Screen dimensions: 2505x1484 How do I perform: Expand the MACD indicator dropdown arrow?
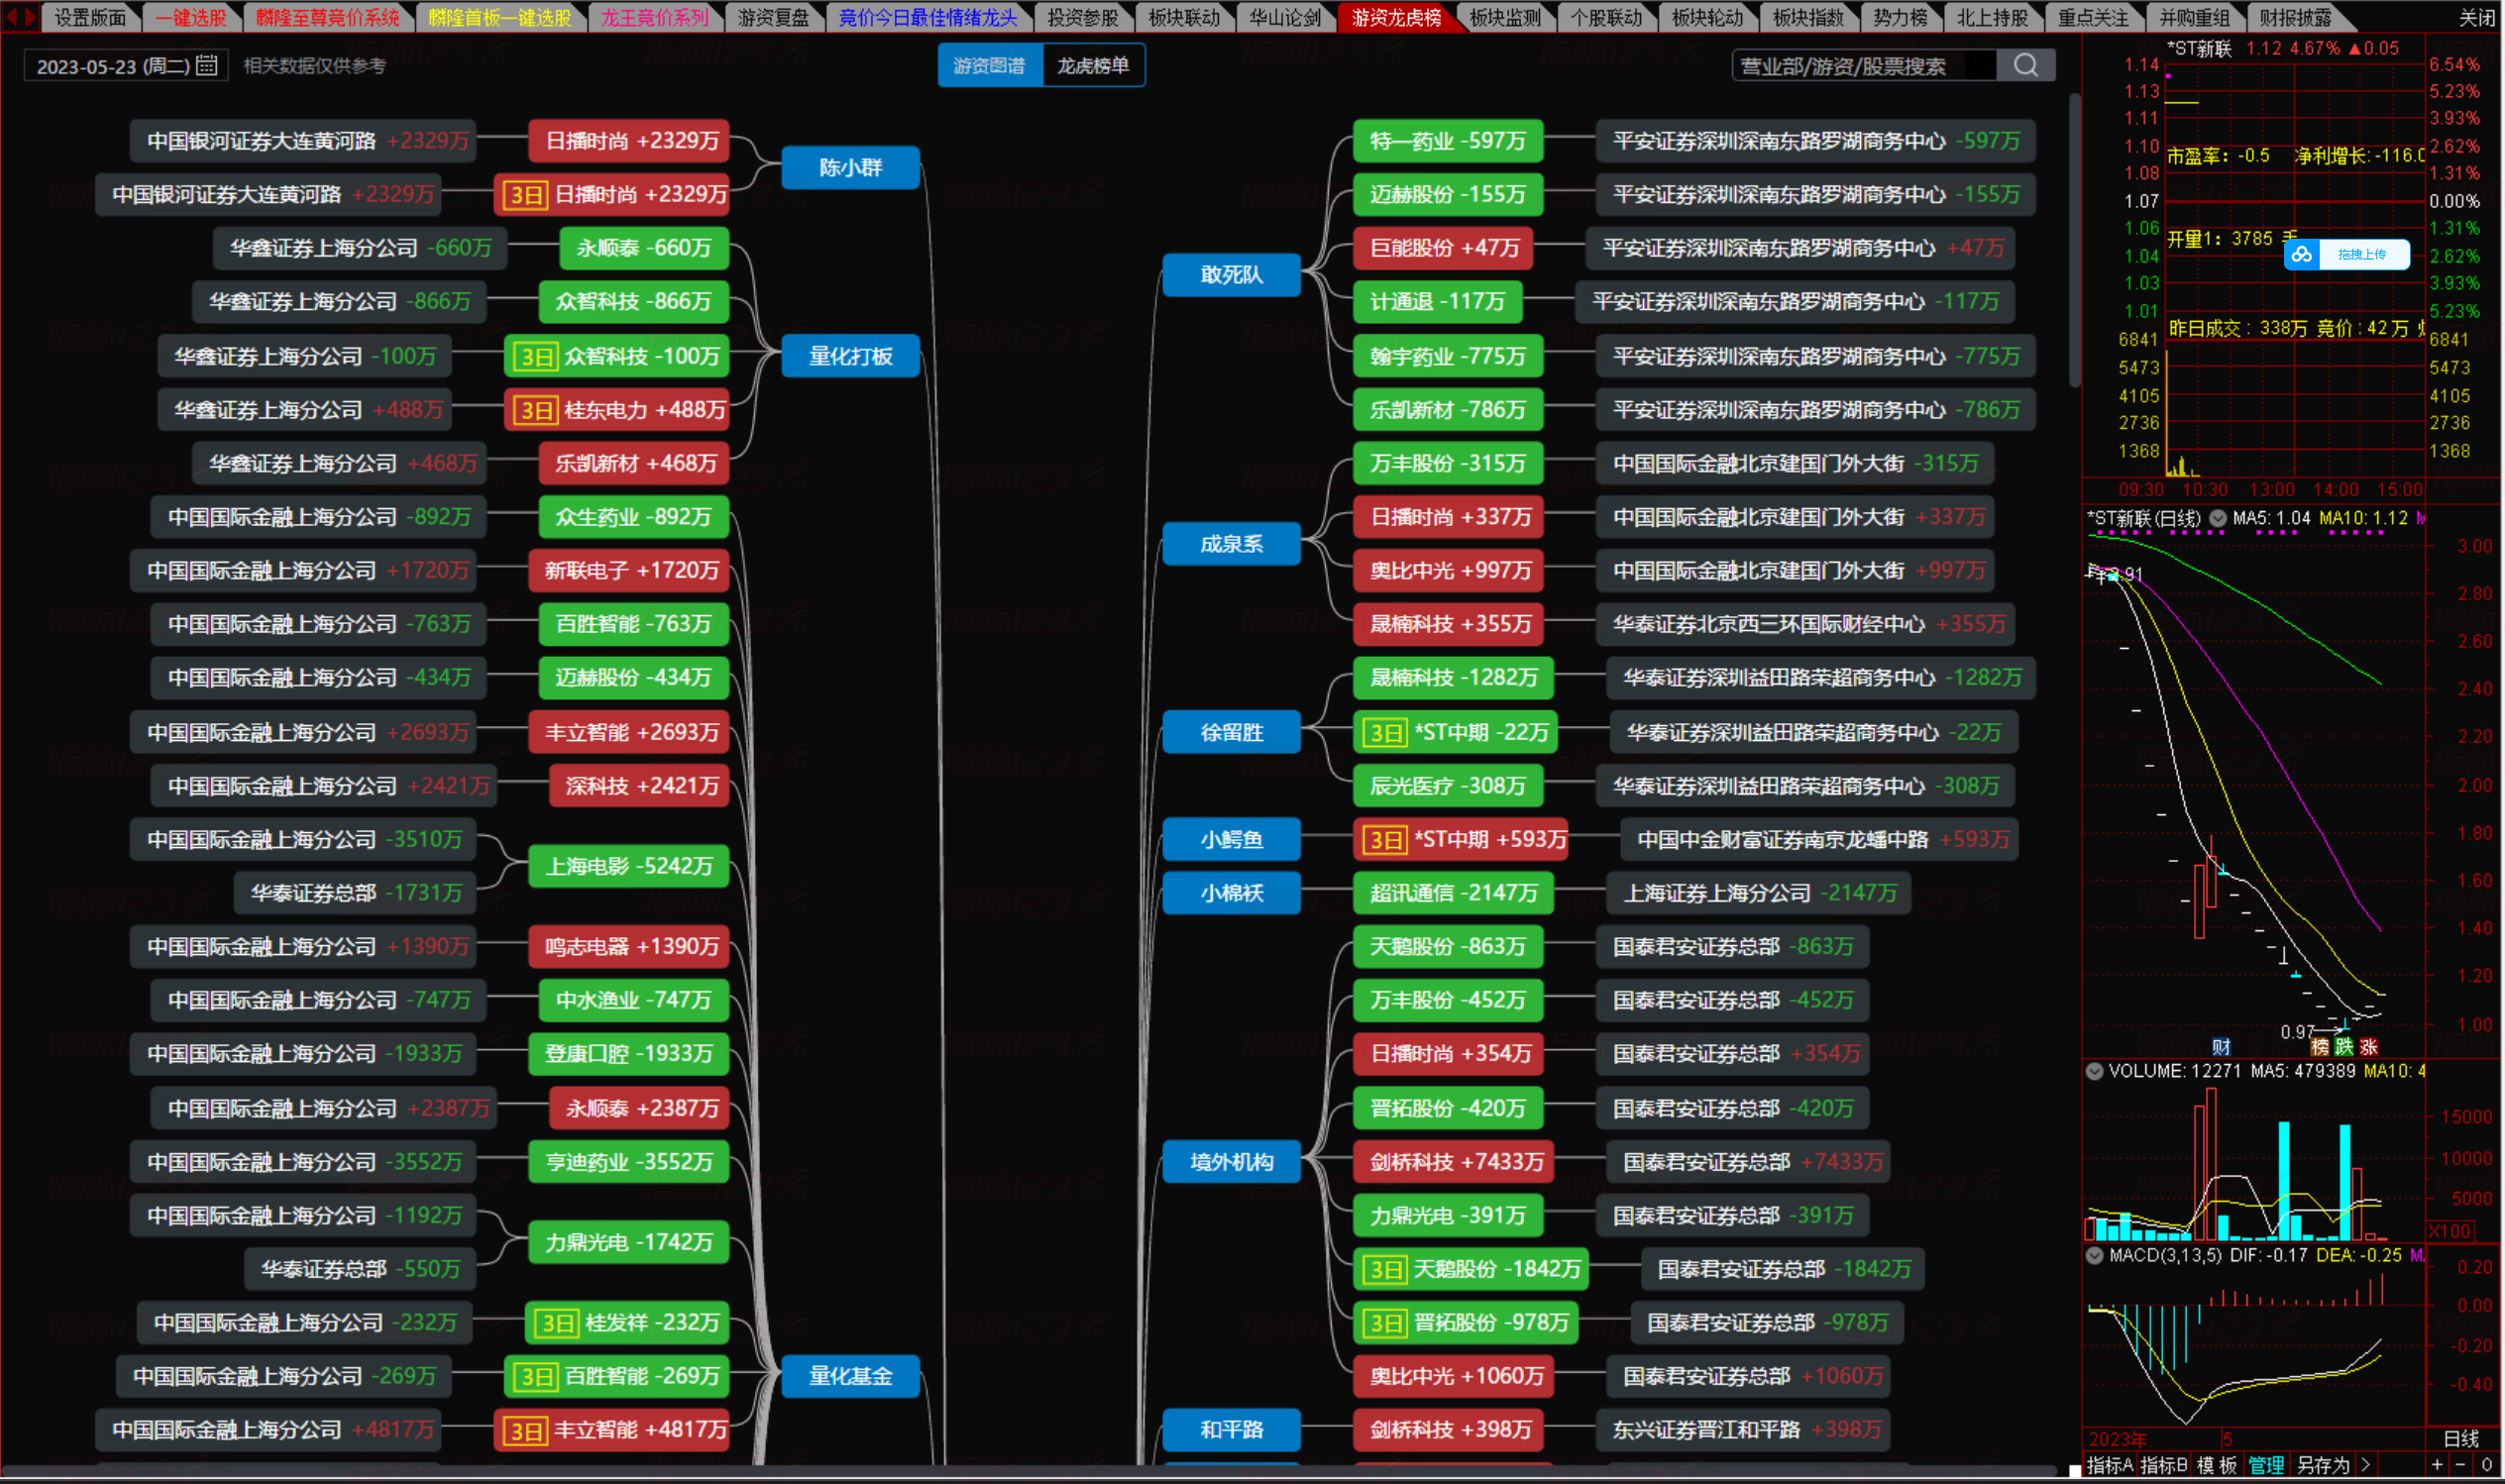click(2094, 1255)
